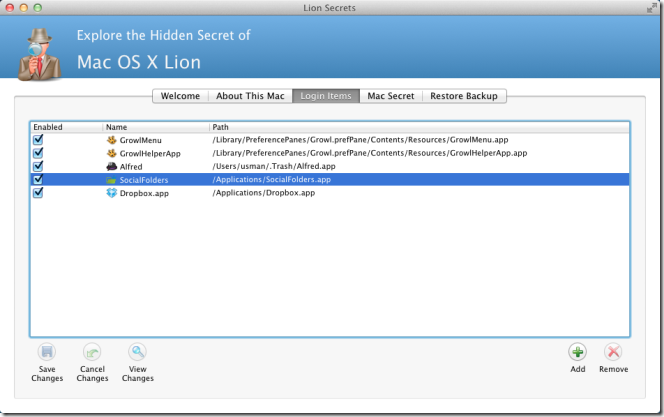Click the /Applications/Dropbox.app path
This screenshot has width=664, height=417.
264,193
